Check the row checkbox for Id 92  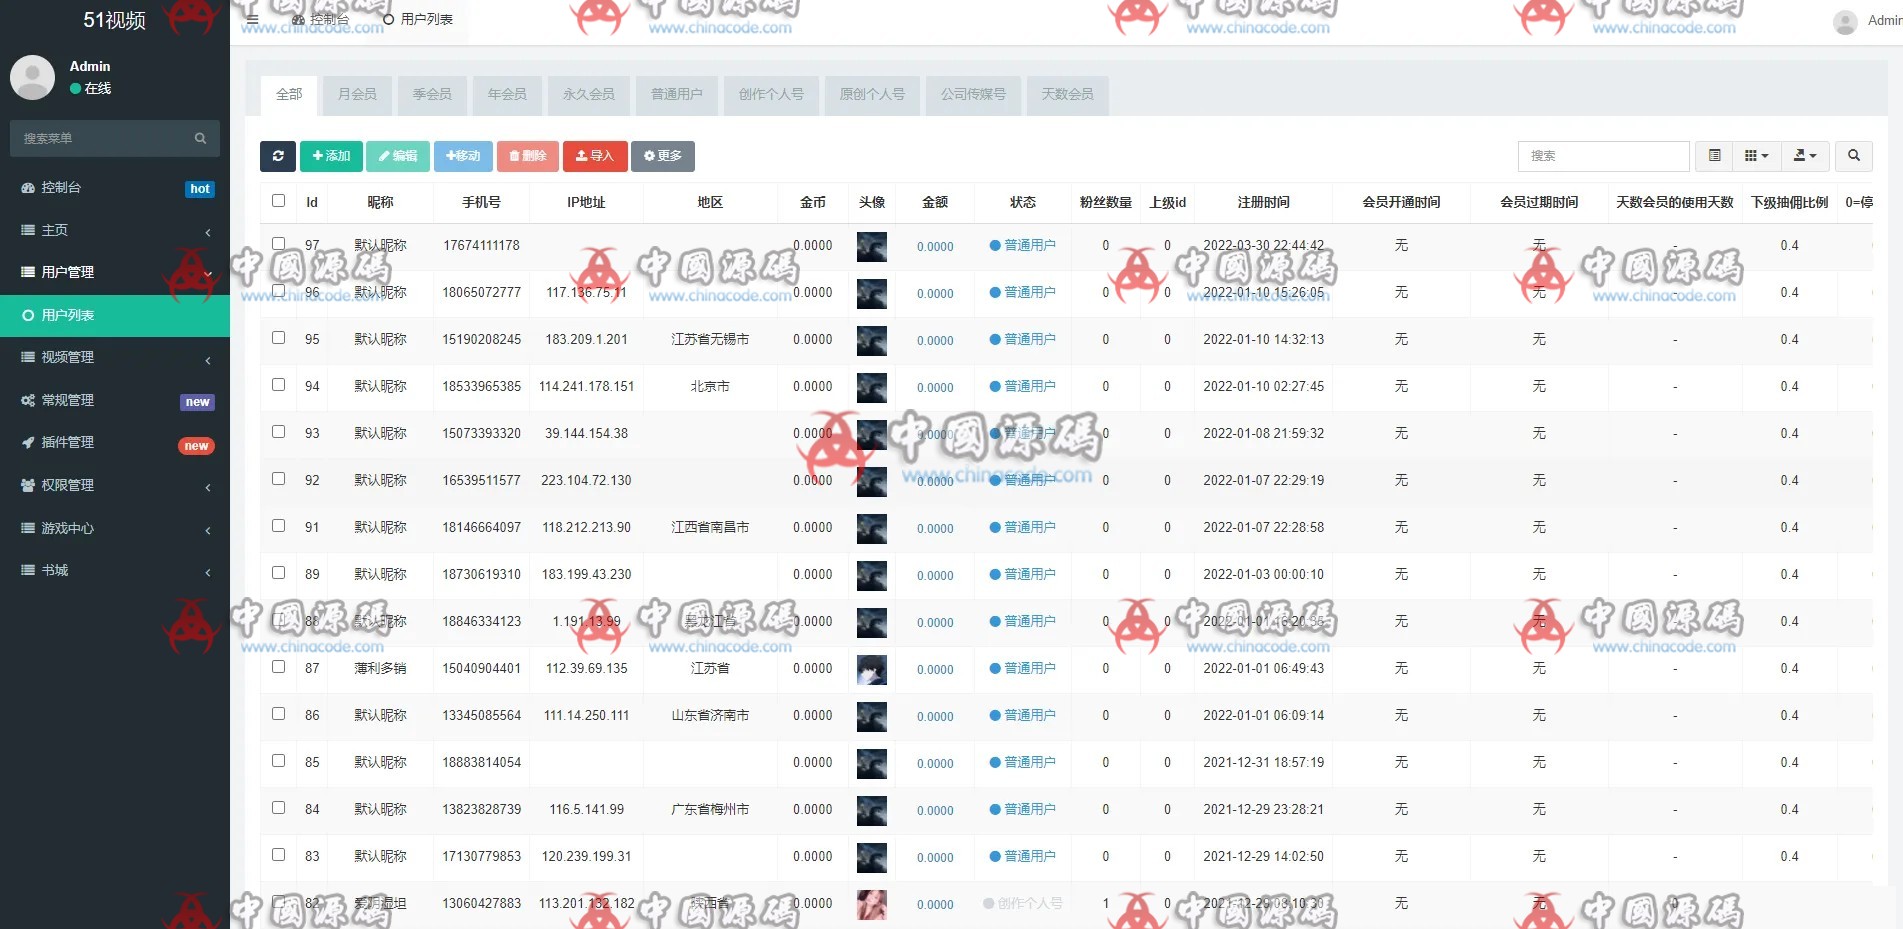tap(279, 479)
